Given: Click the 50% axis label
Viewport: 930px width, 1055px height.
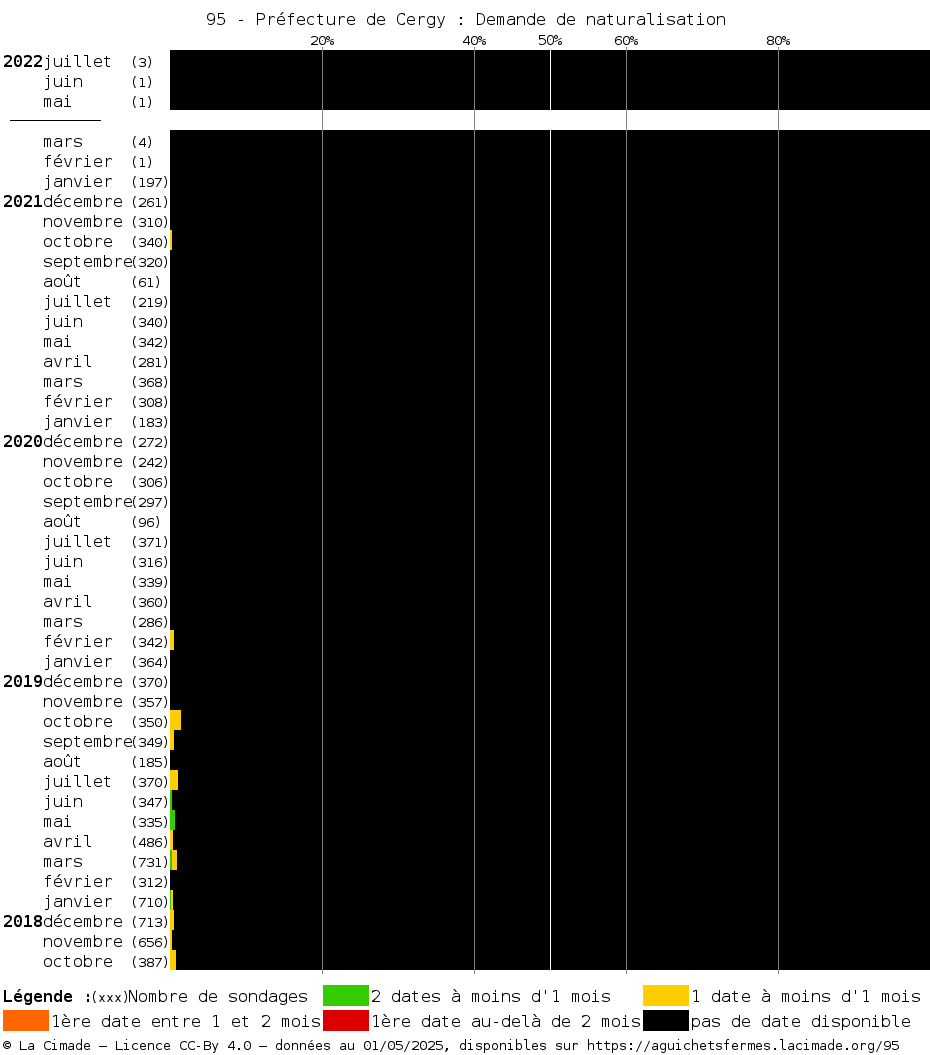Looking at the screenshot, I should (x=550, y=40).
